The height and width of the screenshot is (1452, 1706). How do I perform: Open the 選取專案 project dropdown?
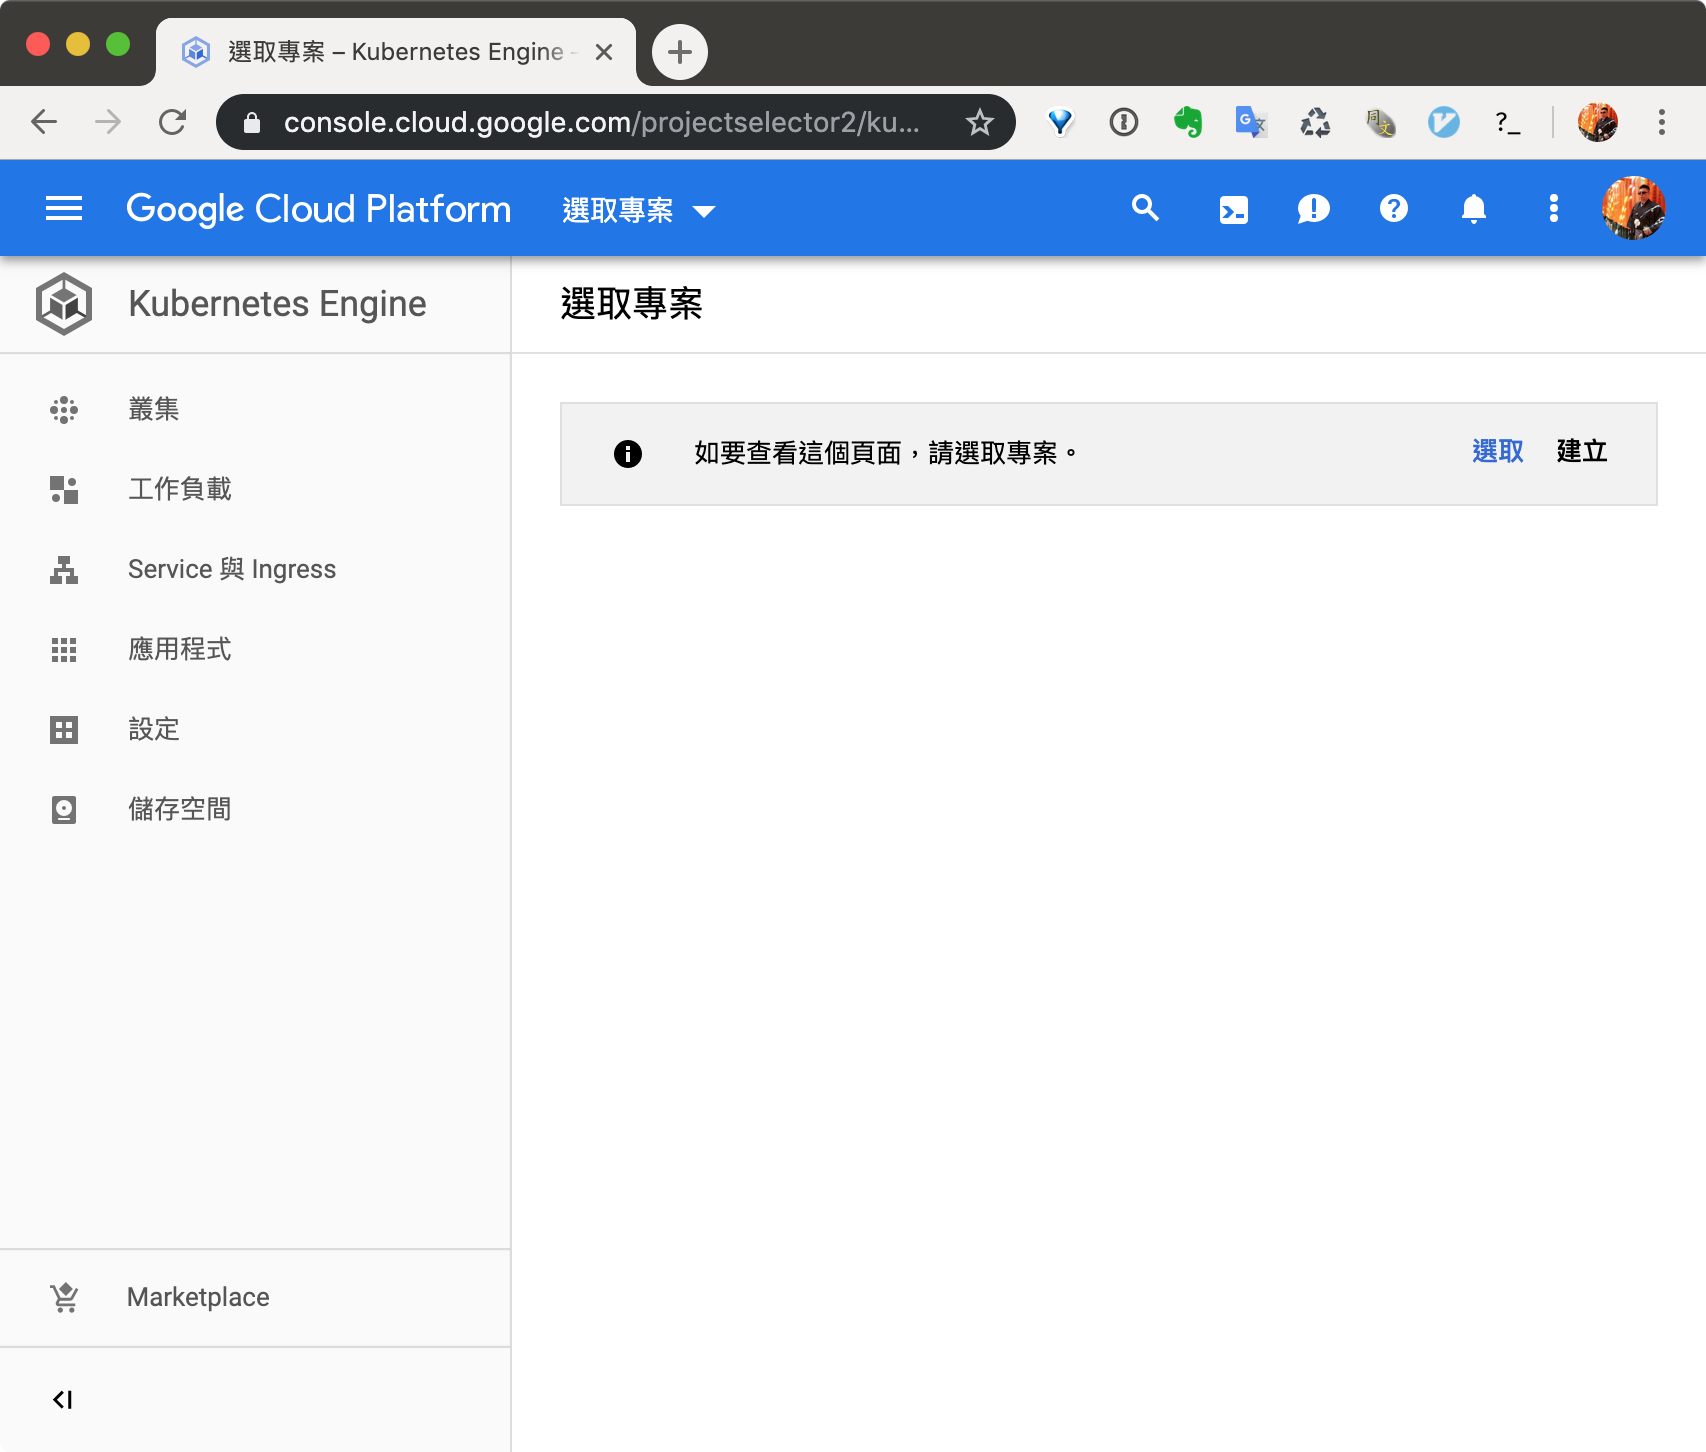pos(639,210)
